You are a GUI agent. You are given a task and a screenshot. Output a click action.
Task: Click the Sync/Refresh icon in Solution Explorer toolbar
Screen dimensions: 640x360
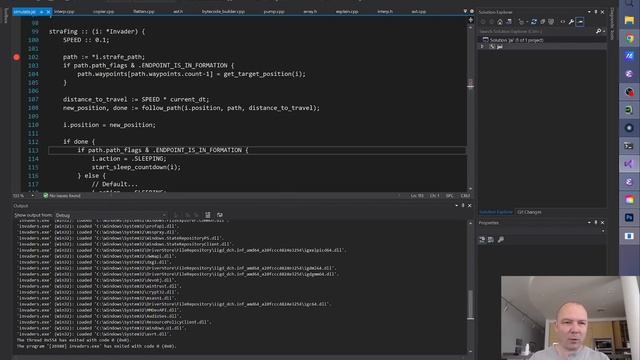click(533, 22)
